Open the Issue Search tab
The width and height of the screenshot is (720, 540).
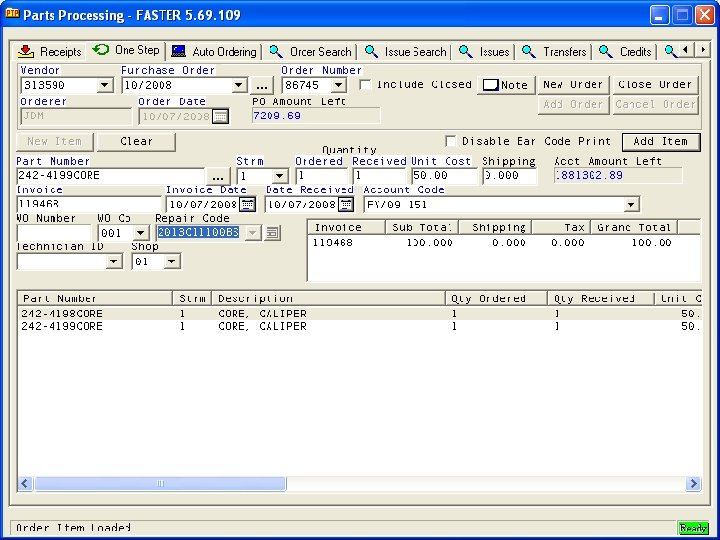point(405,51)
